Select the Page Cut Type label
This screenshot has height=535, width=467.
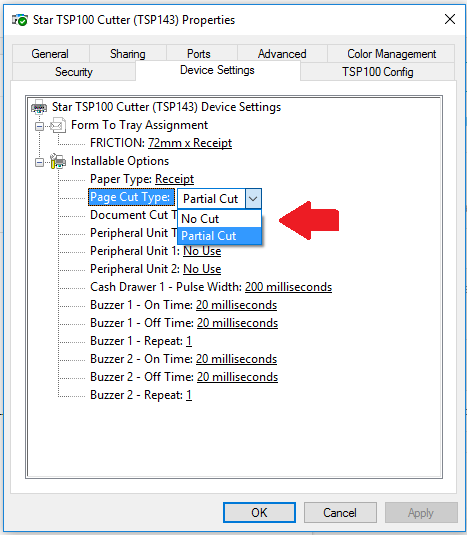click(x=131, y=197)
